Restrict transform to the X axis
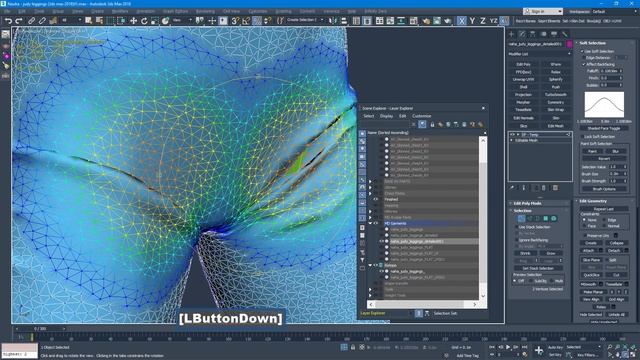The image size is (640, 360). (x=462, y=20)
